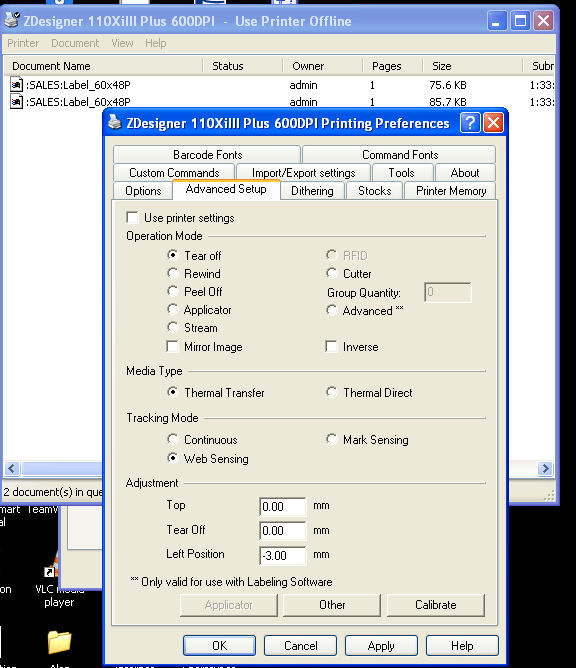Click the printer icon in the Printing Preferences title bar
Screen dimensions: 576x668
(114, 122)
